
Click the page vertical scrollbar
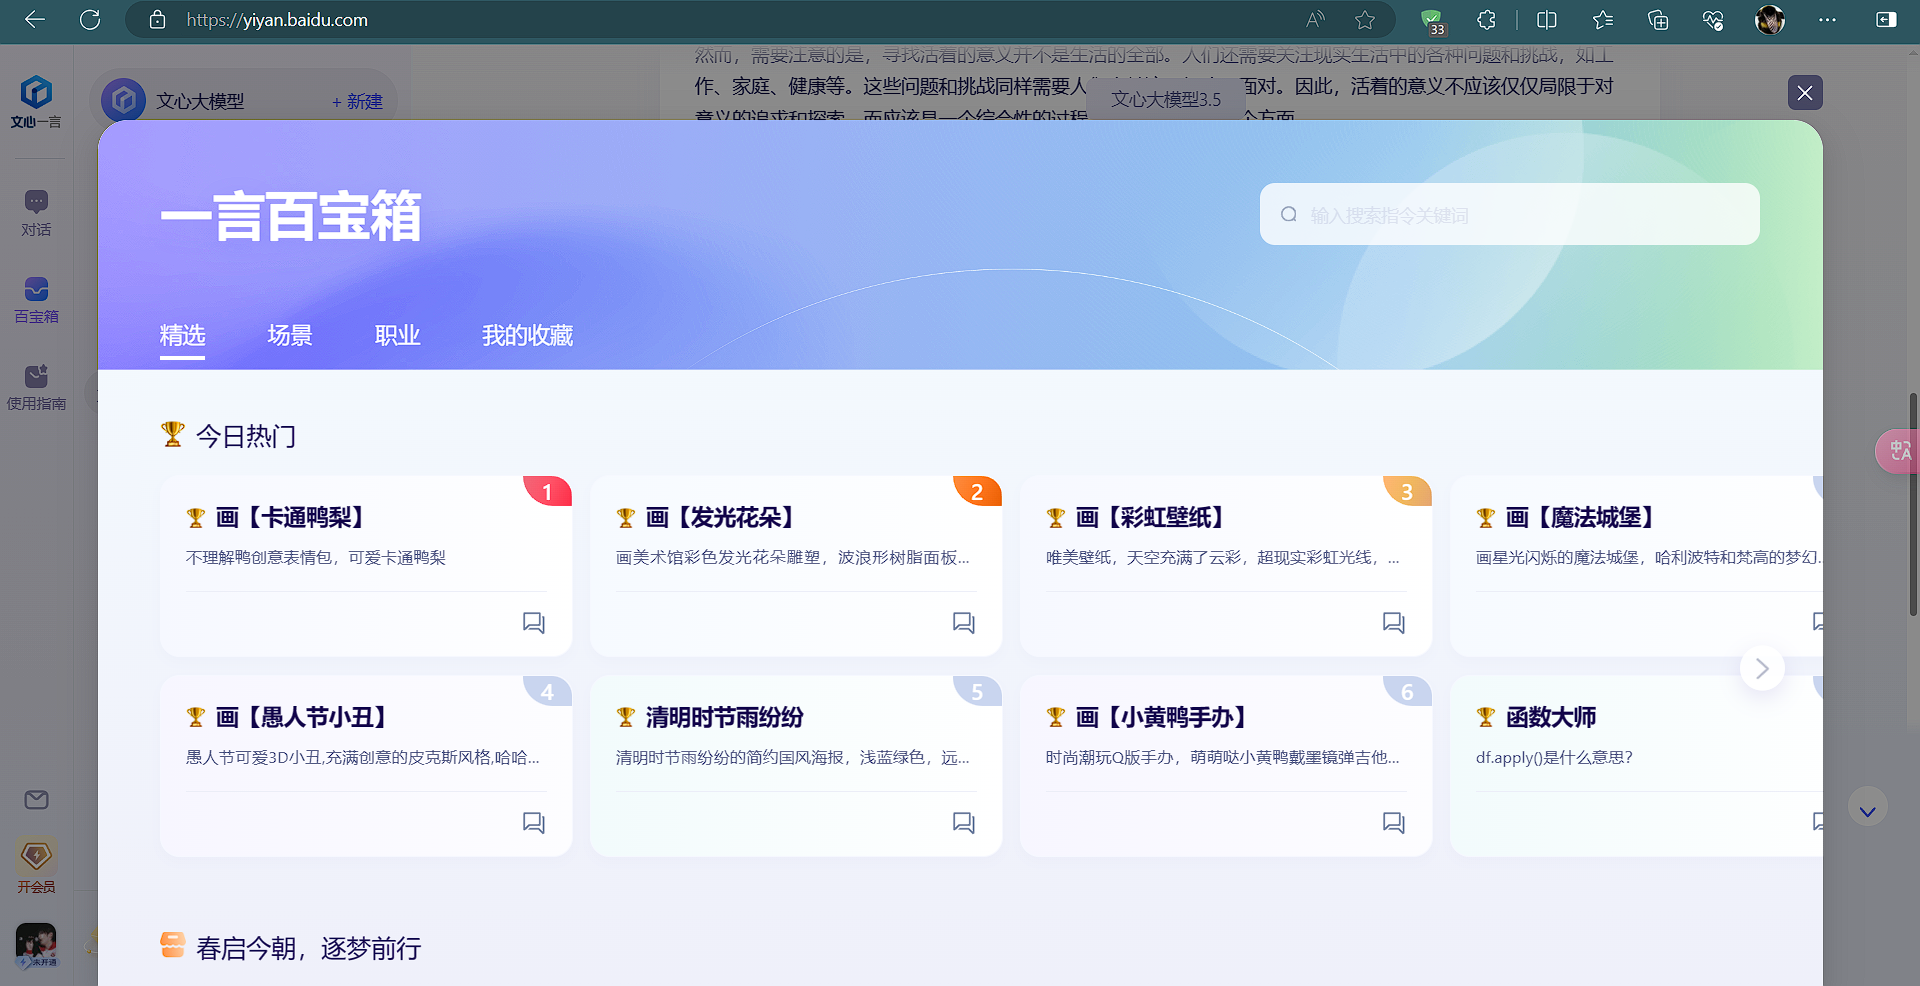(x=1913, y=505)
